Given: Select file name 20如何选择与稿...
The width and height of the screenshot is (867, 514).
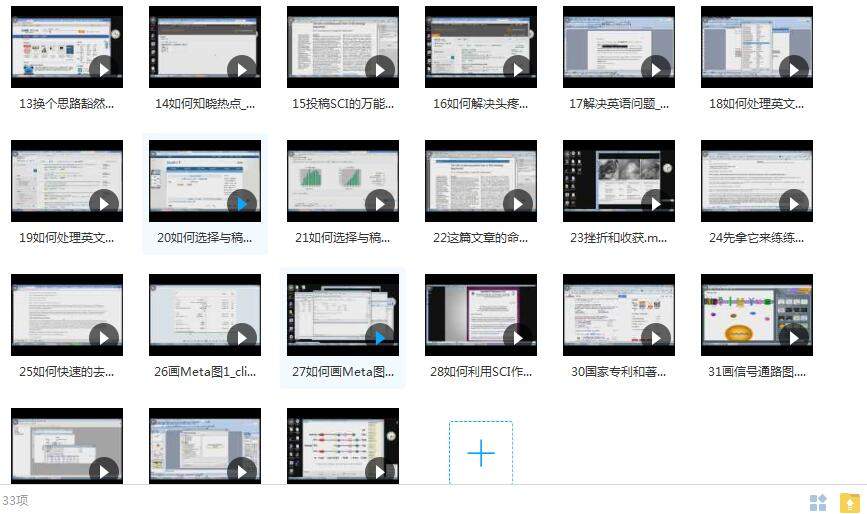Looking at the screenshot, I should [x=205, y=238].
